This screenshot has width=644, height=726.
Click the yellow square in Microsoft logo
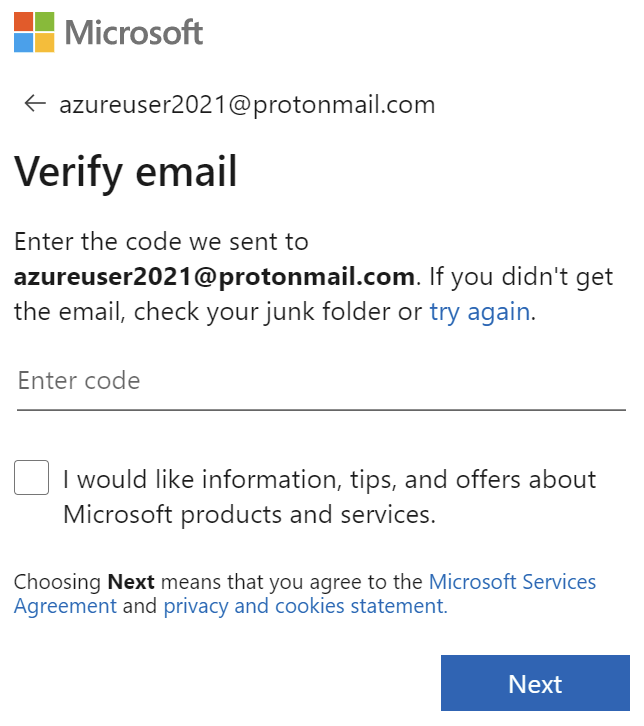tap(45, 43)
